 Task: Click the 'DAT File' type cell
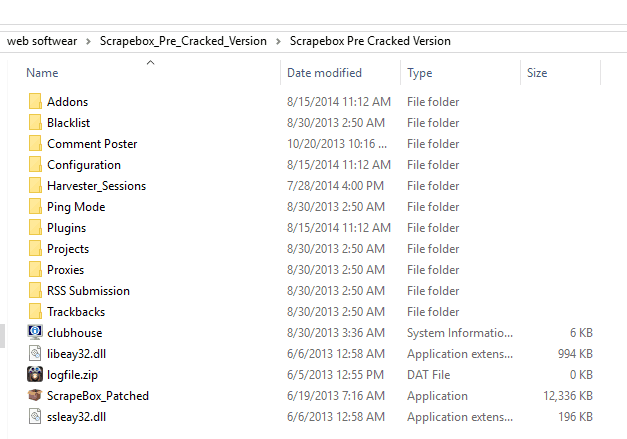pos(428,374)
